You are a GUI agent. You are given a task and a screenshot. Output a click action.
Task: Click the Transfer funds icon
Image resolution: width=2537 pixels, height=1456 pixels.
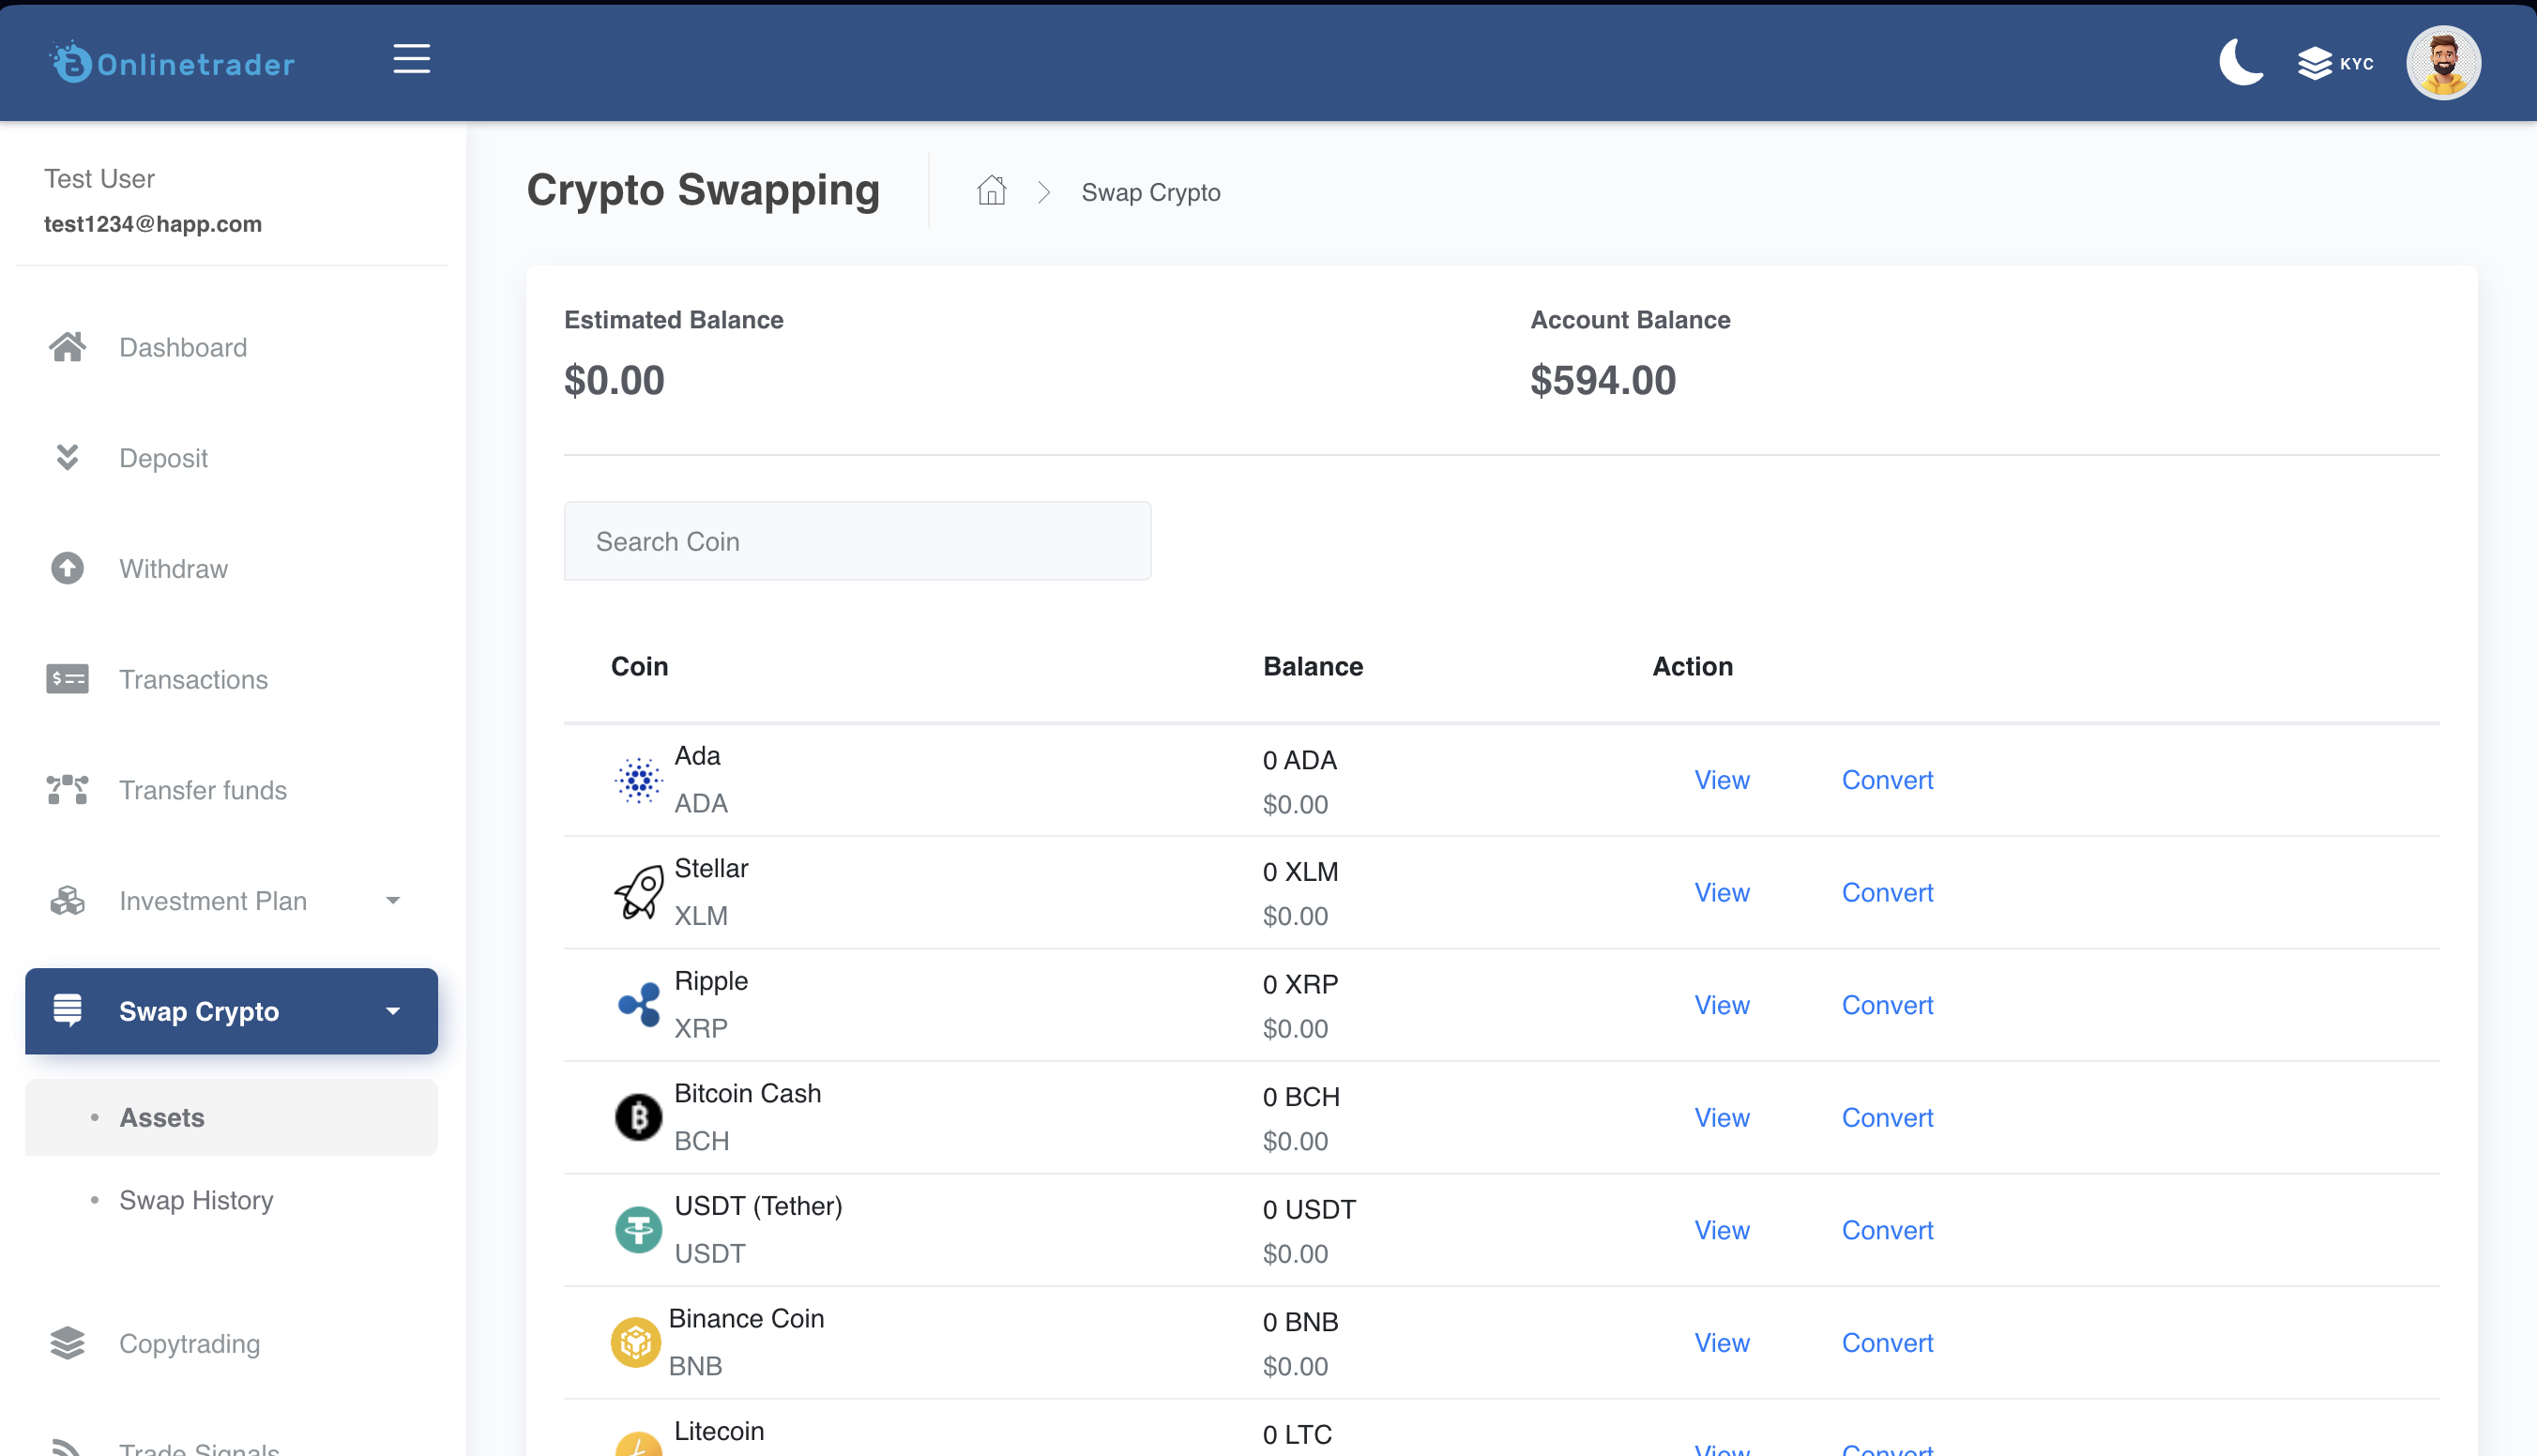click(67, 790)
